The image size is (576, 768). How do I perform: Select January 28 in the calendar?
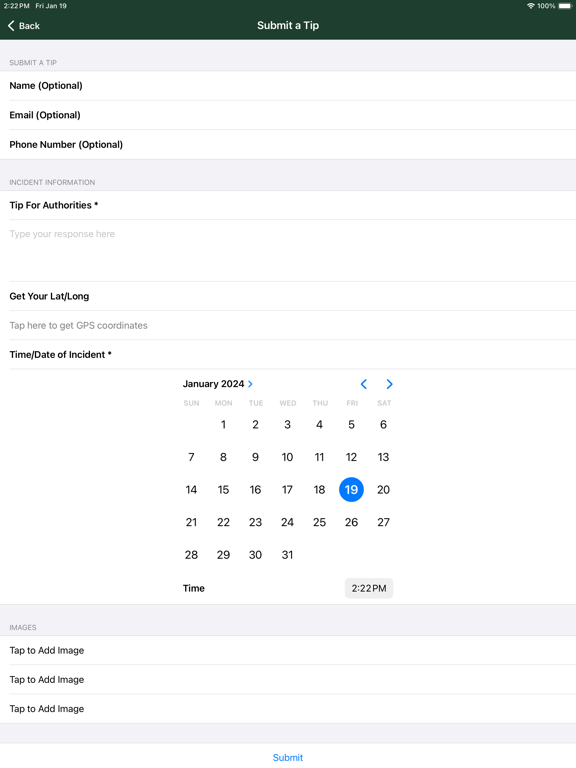click(x=192, y=555)
